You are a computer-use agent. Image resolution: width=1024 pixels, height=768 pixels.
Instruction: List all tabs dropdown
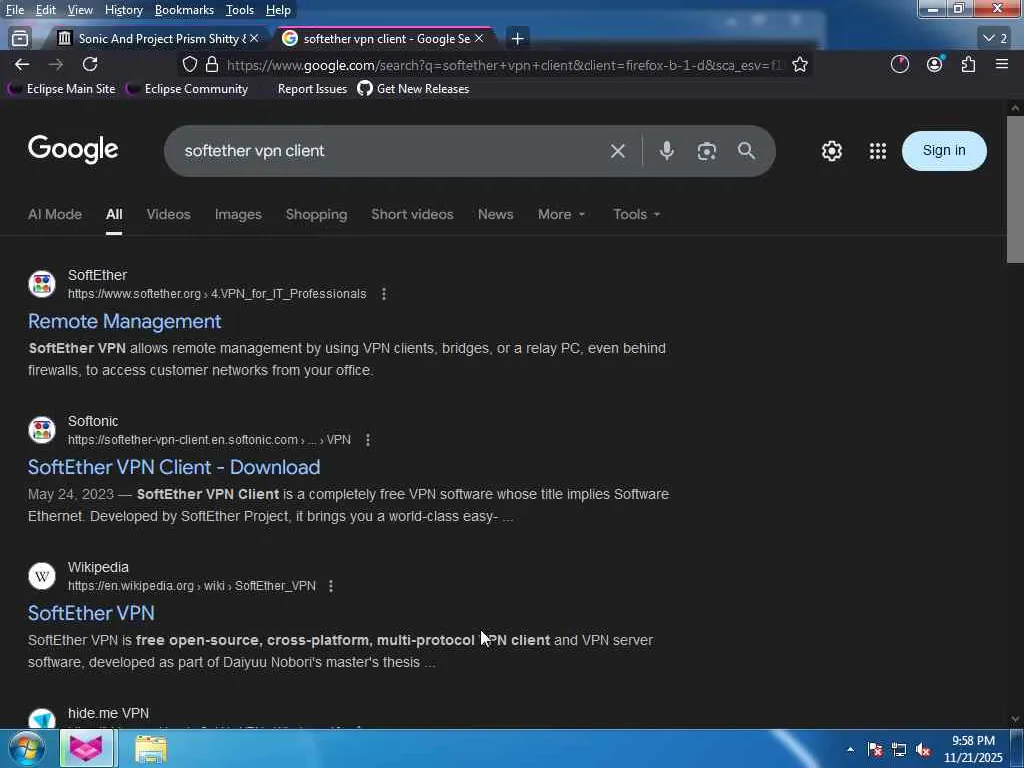pos(995,39)
